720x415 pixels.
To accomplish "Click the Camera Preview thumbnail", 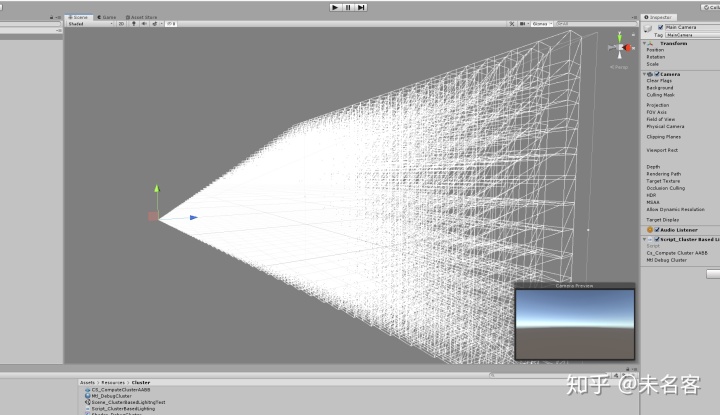I will point(574,324).
